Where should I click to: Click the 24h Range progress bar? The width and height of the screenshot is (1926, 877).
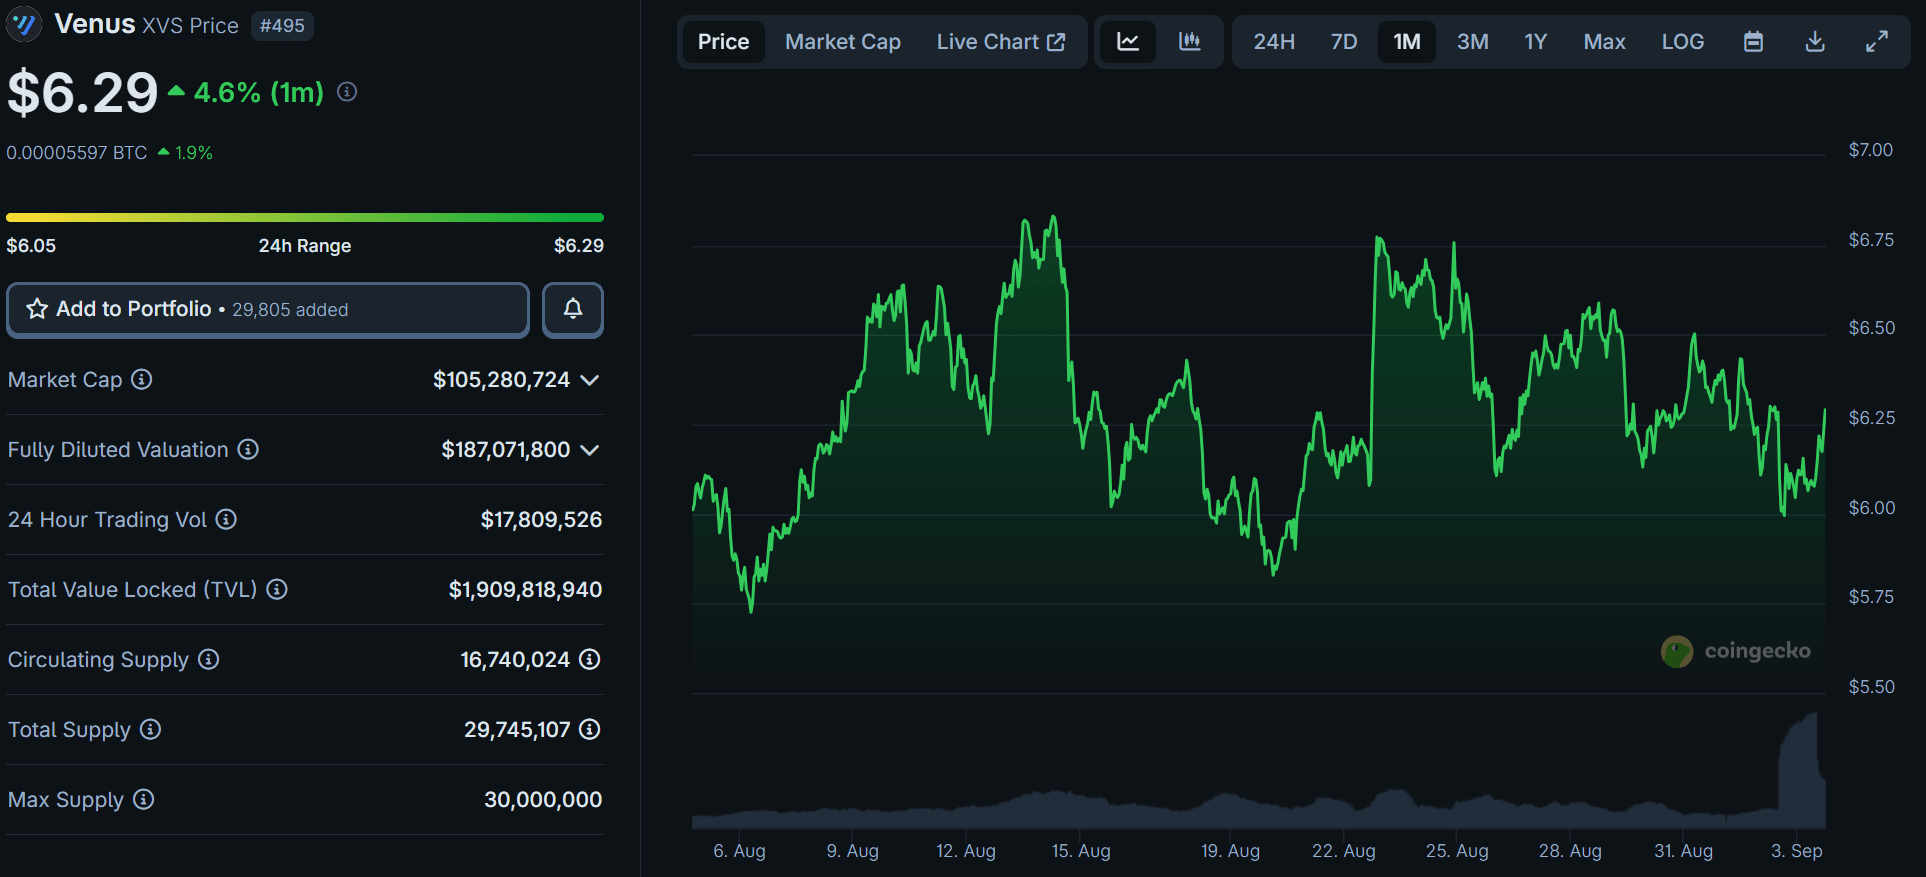click(x=305, y=217)
